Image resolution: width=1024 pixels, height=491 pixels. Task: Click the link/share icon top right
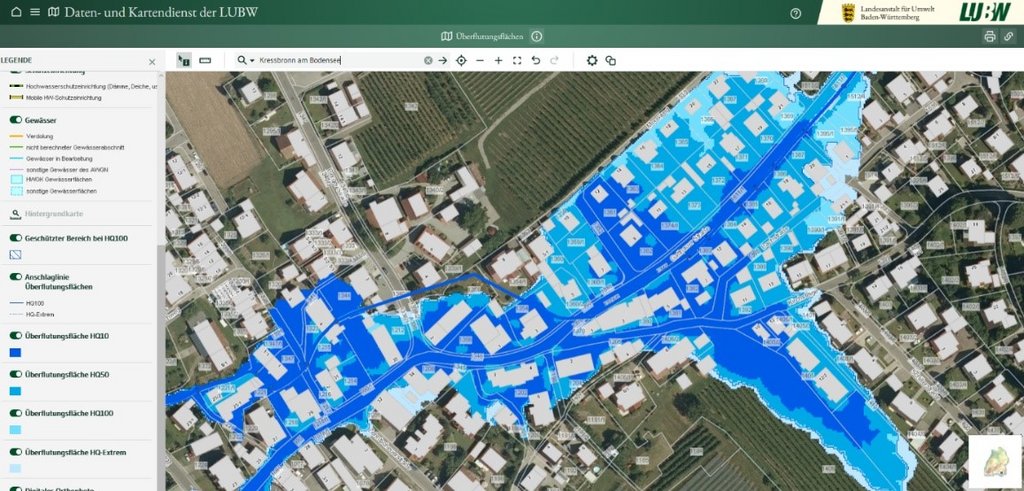1009,37
